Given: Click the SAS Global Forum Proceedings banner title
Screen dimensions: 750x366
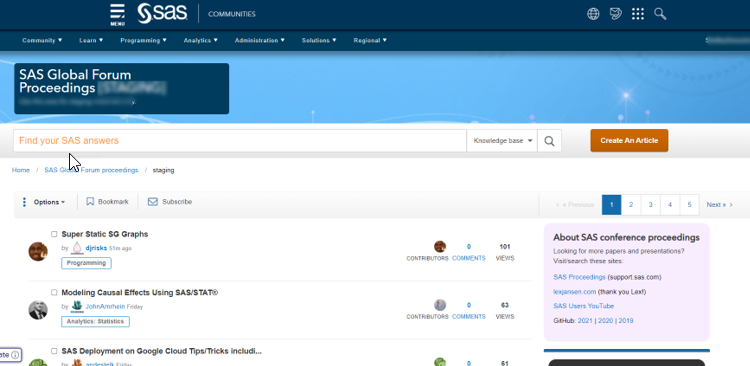Looking at the screenshot, I should [75, 81].
